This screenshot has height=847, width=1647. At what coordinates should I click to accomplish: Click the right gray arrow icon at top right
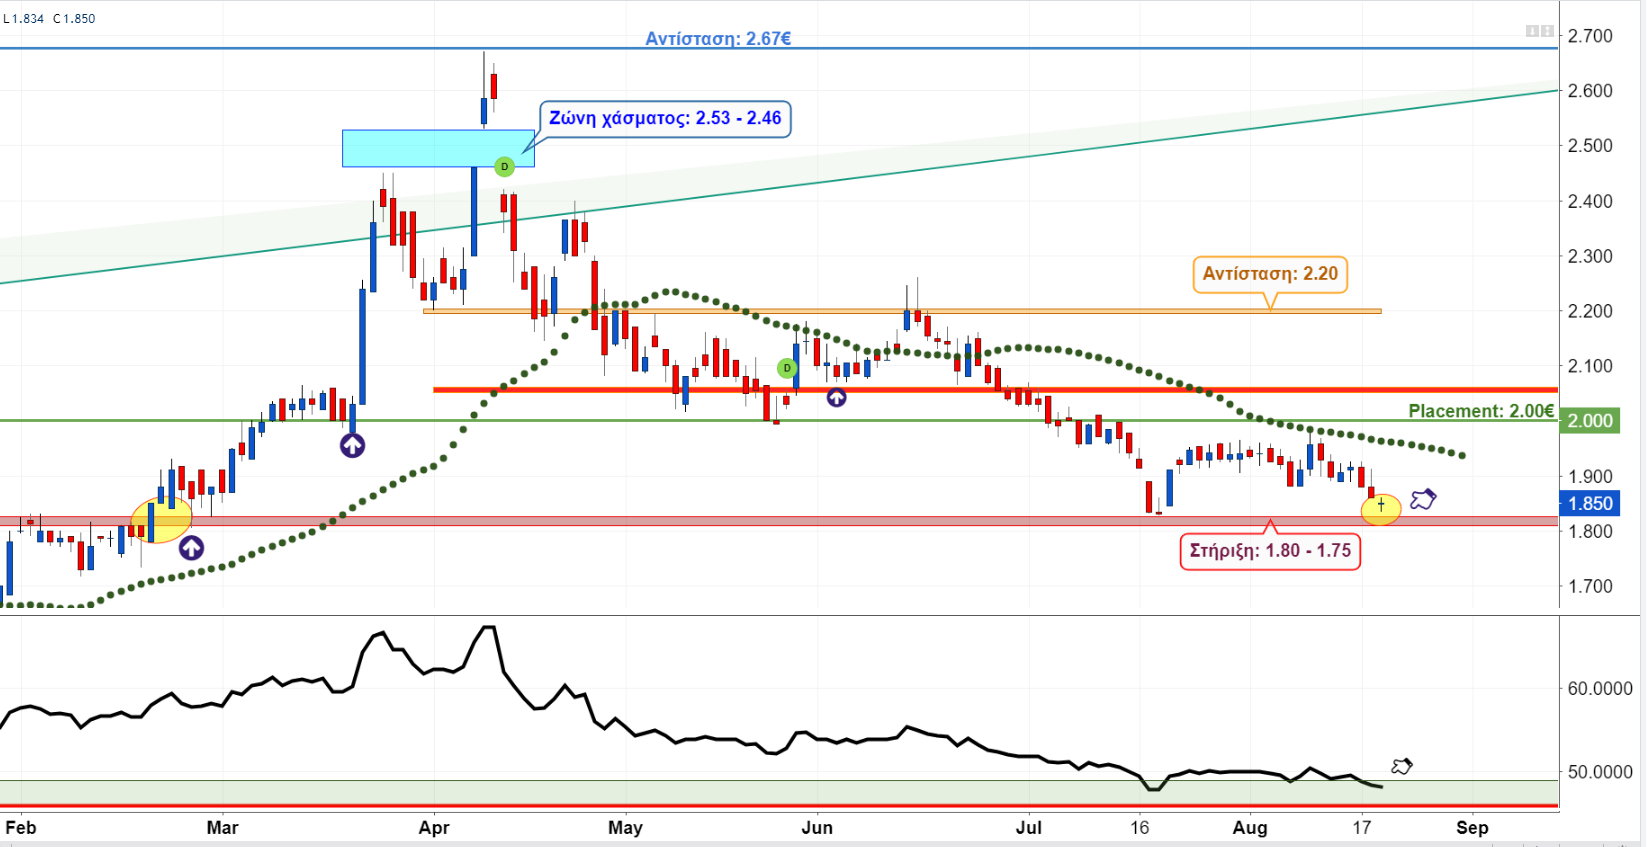(x=1547, y=31)
